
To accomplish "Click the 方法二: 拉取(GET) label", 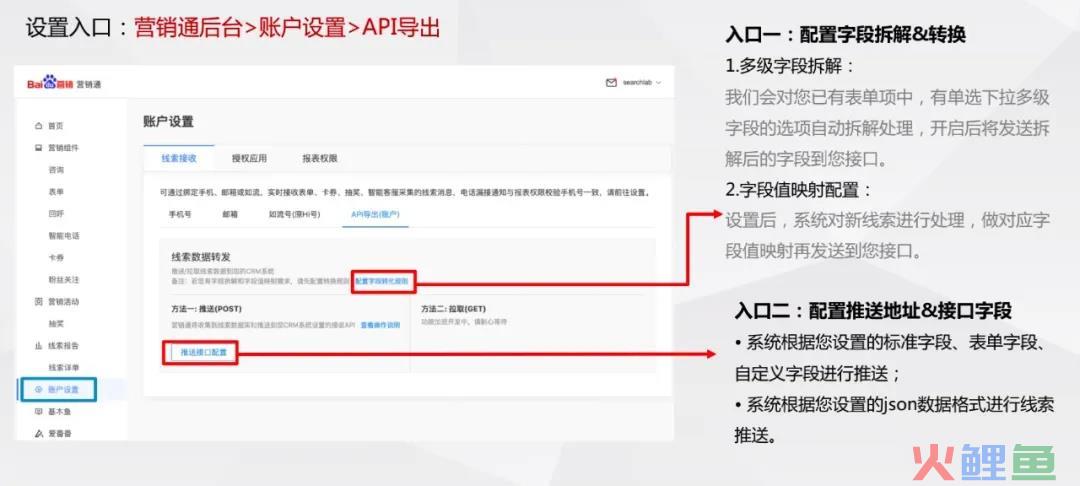I will pos(453,308).
